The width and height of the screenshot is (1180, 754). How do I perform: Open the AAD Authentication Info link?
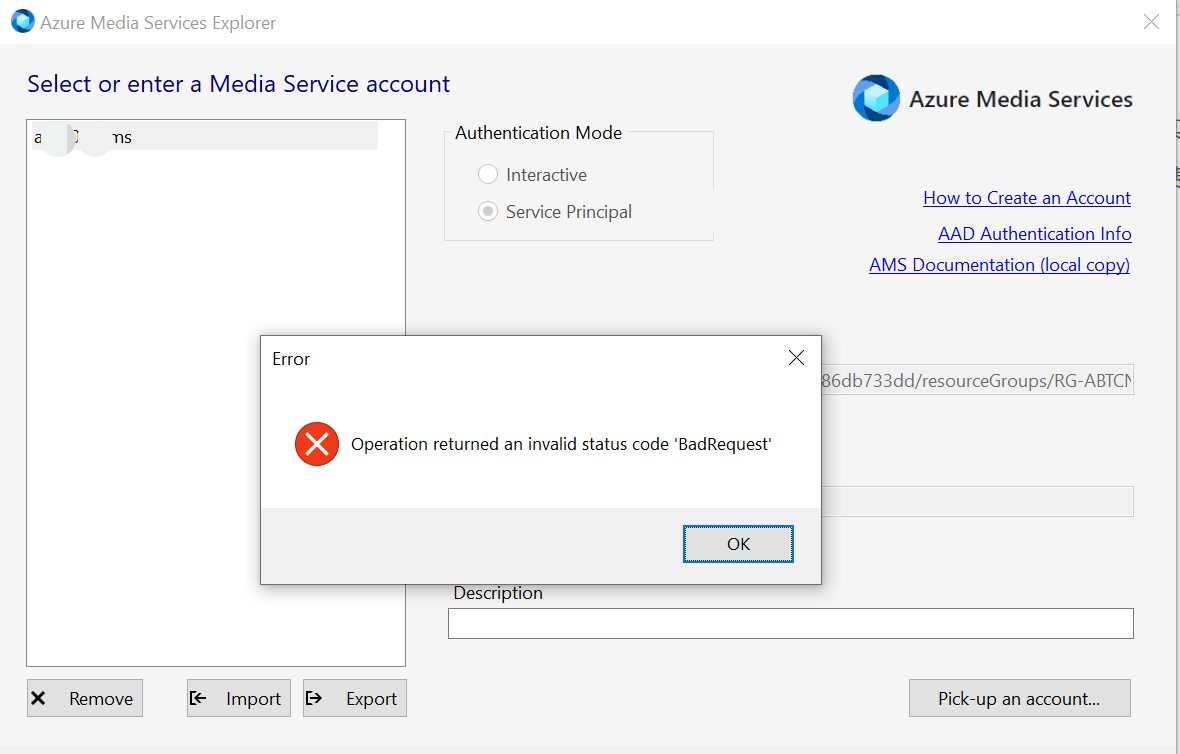[1035, 234]
